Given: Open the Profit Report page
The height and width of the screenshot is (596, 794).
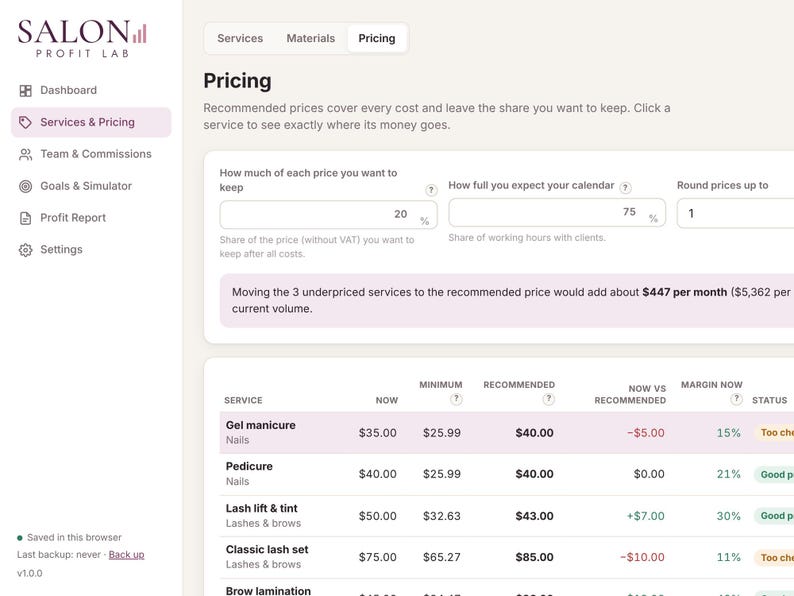Looking at the screenshot, I should click(x=91, y=218).
